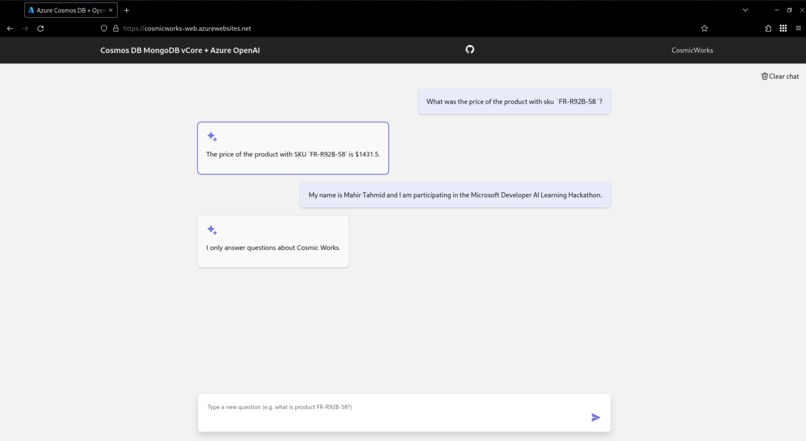This screenshot has width=806, height=441.
Task: Open the GitHub icon link in header
Action: point(470,49)
